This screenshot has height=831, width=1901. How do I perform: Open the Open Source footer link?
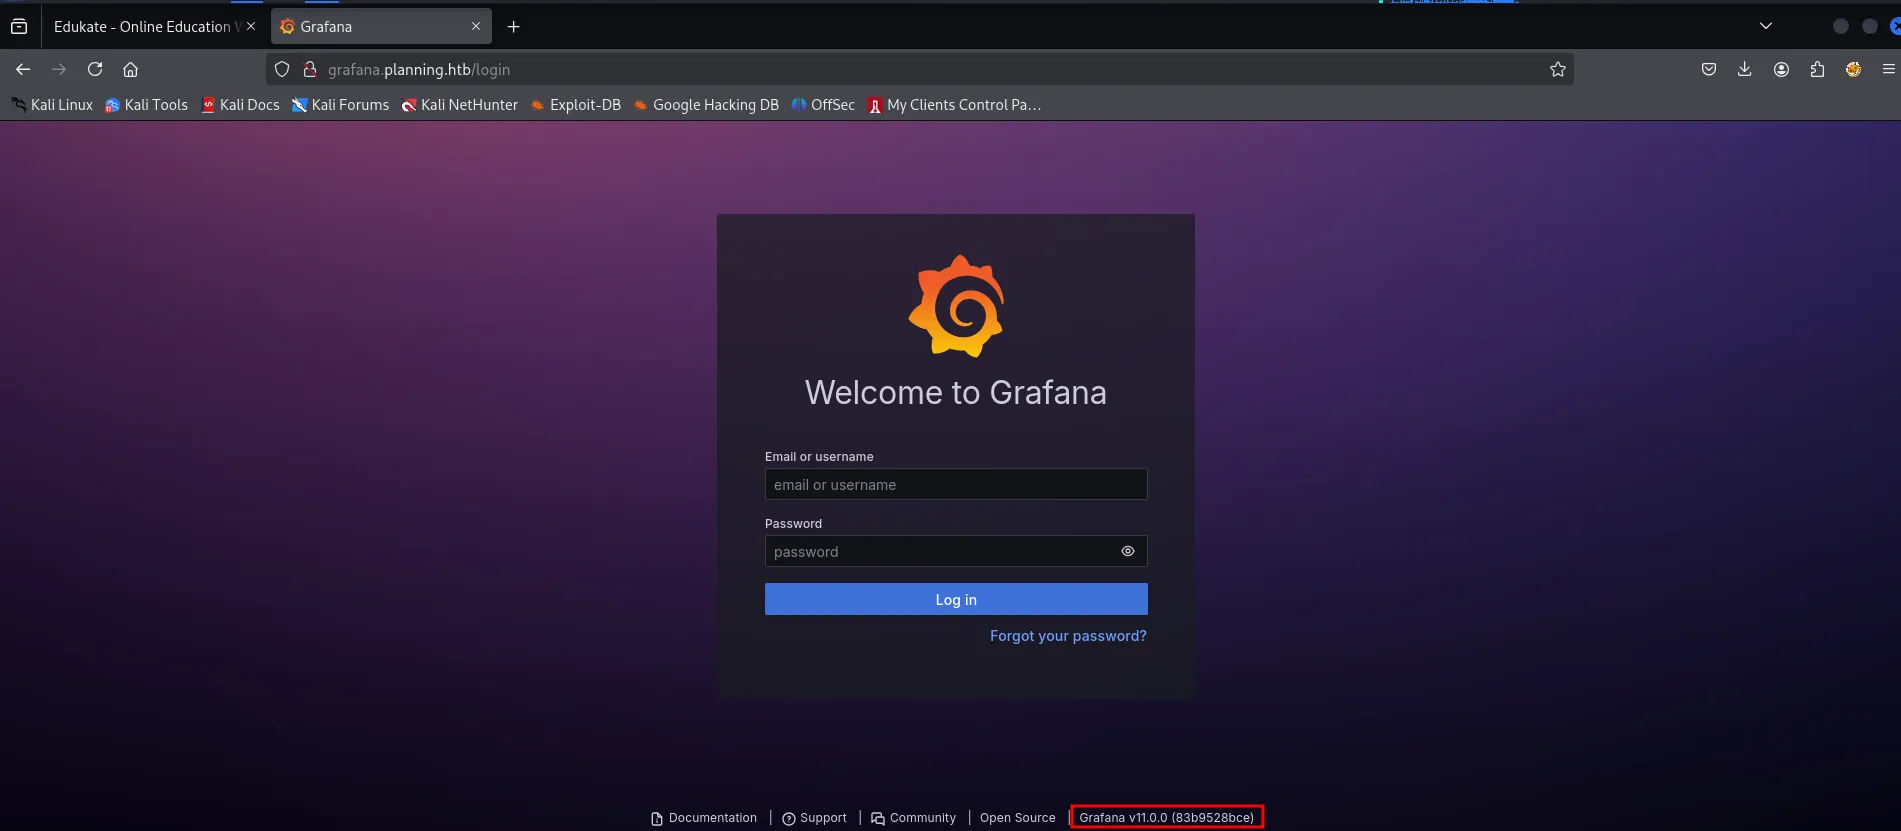coord(1018,818)
